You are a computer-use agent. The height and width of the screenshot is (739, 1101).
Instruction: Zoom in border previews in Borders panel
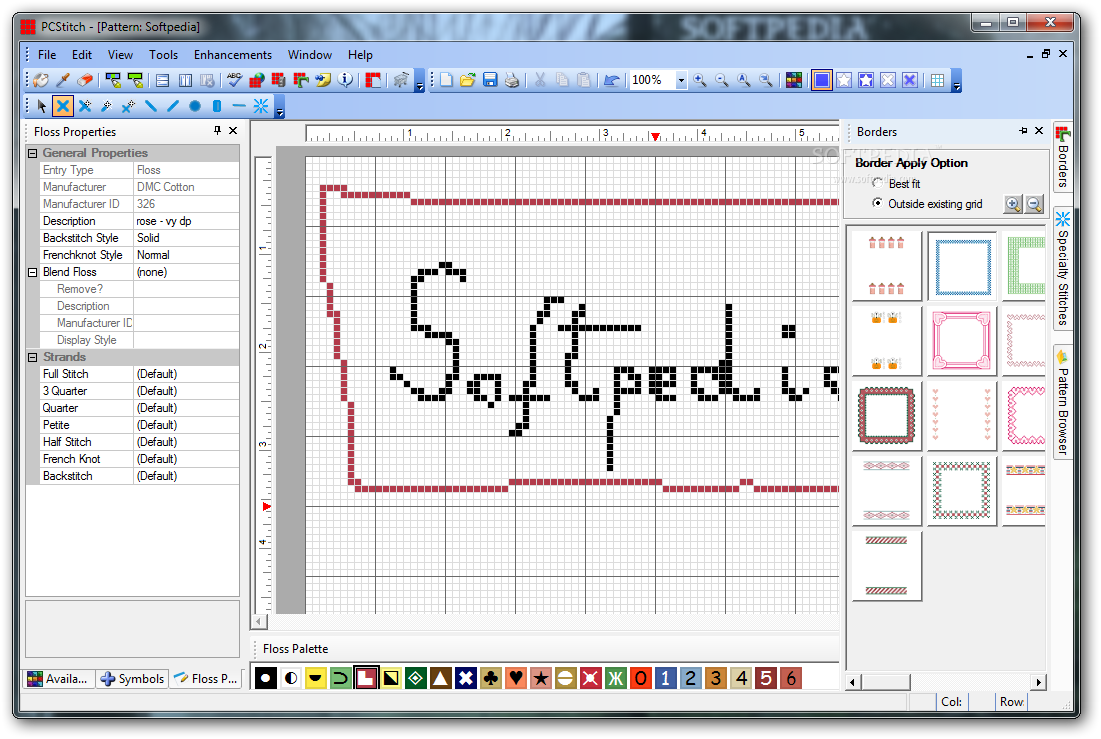[1013, 204]
